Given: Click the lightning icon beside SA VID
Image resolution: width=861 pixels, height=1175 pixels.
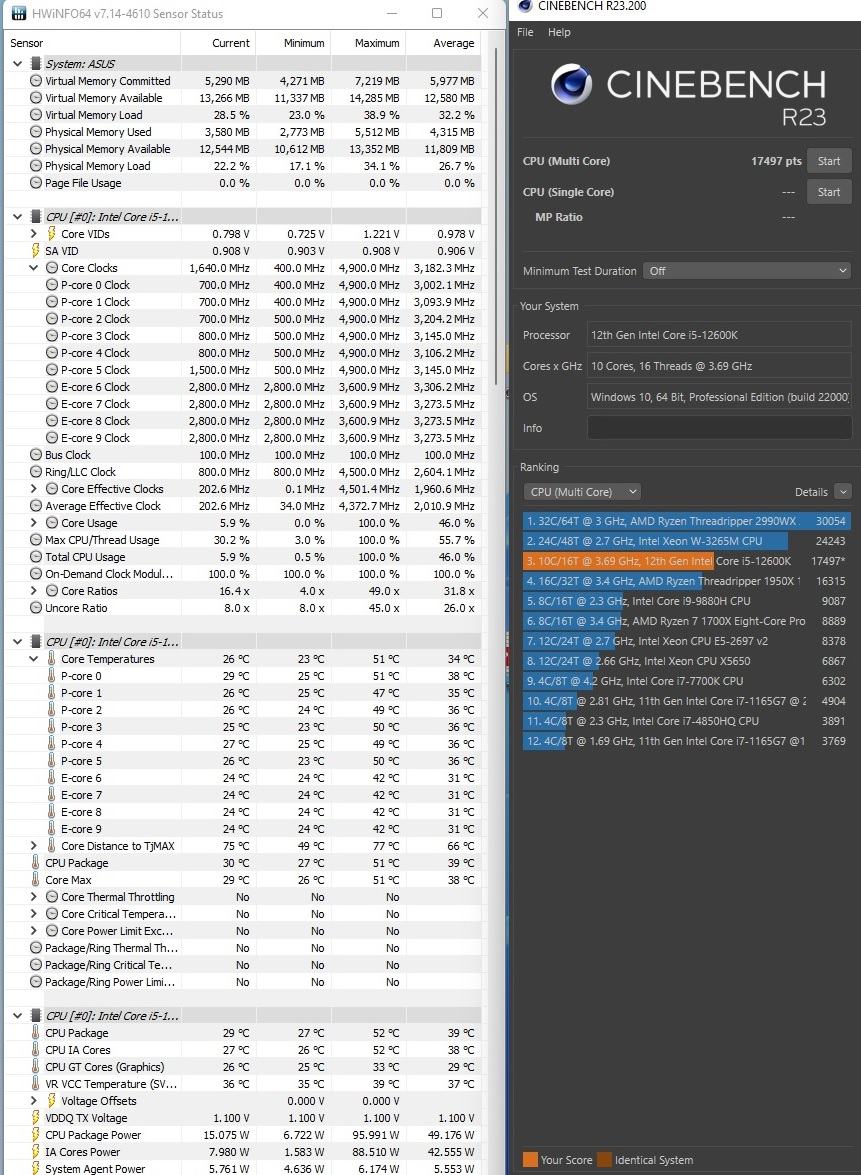Looking at the screenshot, I should 35,251.
